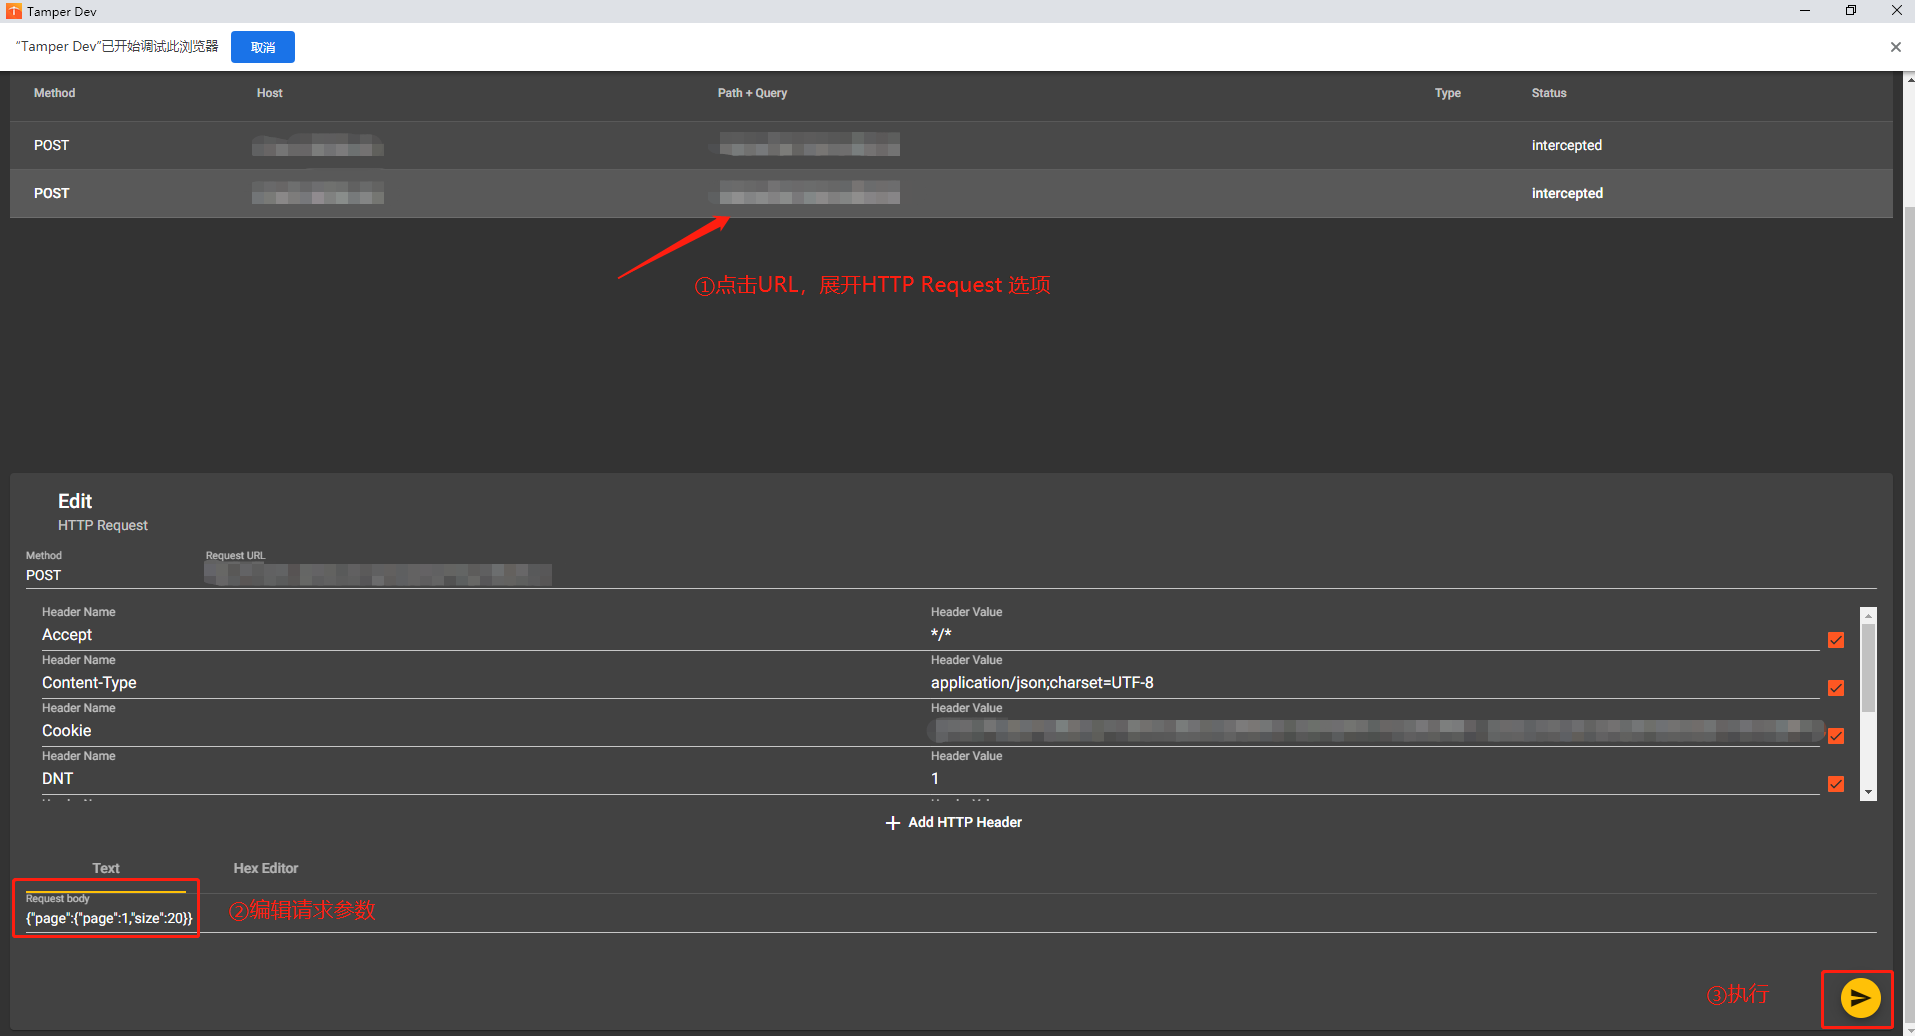Screen dimensions: 1915x1036
Task: Click the first row's intercepted status
Action: pyautogui.click(x=1567, y=146)
